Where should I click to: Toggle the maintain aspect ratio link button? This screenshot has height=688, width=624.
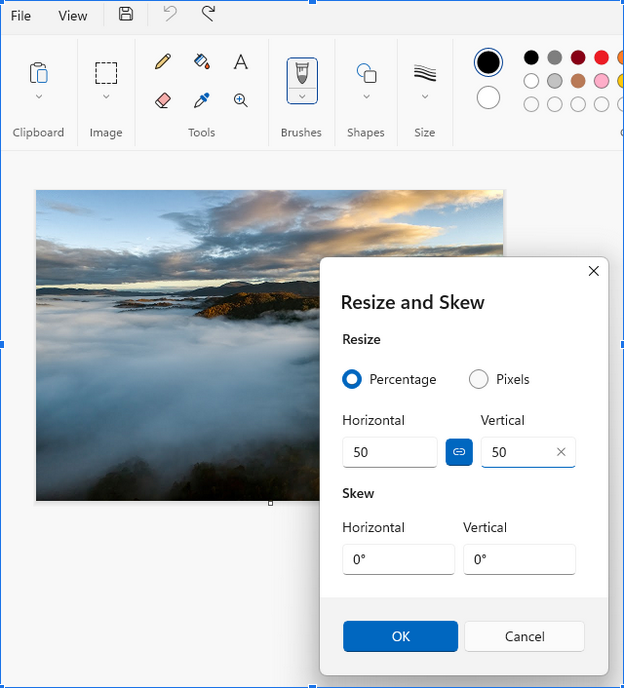click(x=459, y=452)
